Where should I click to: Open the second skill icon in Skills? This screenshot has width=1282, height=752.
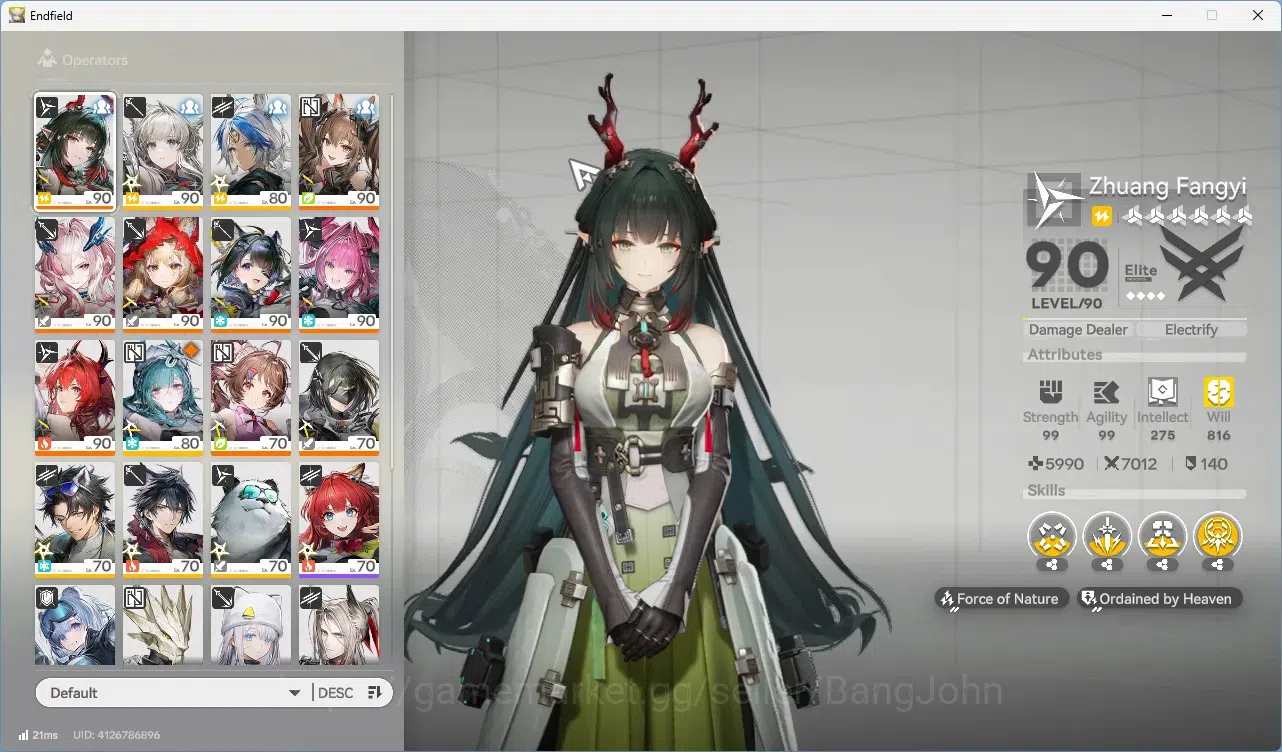pyautogui.click(x=1107, y=537)
